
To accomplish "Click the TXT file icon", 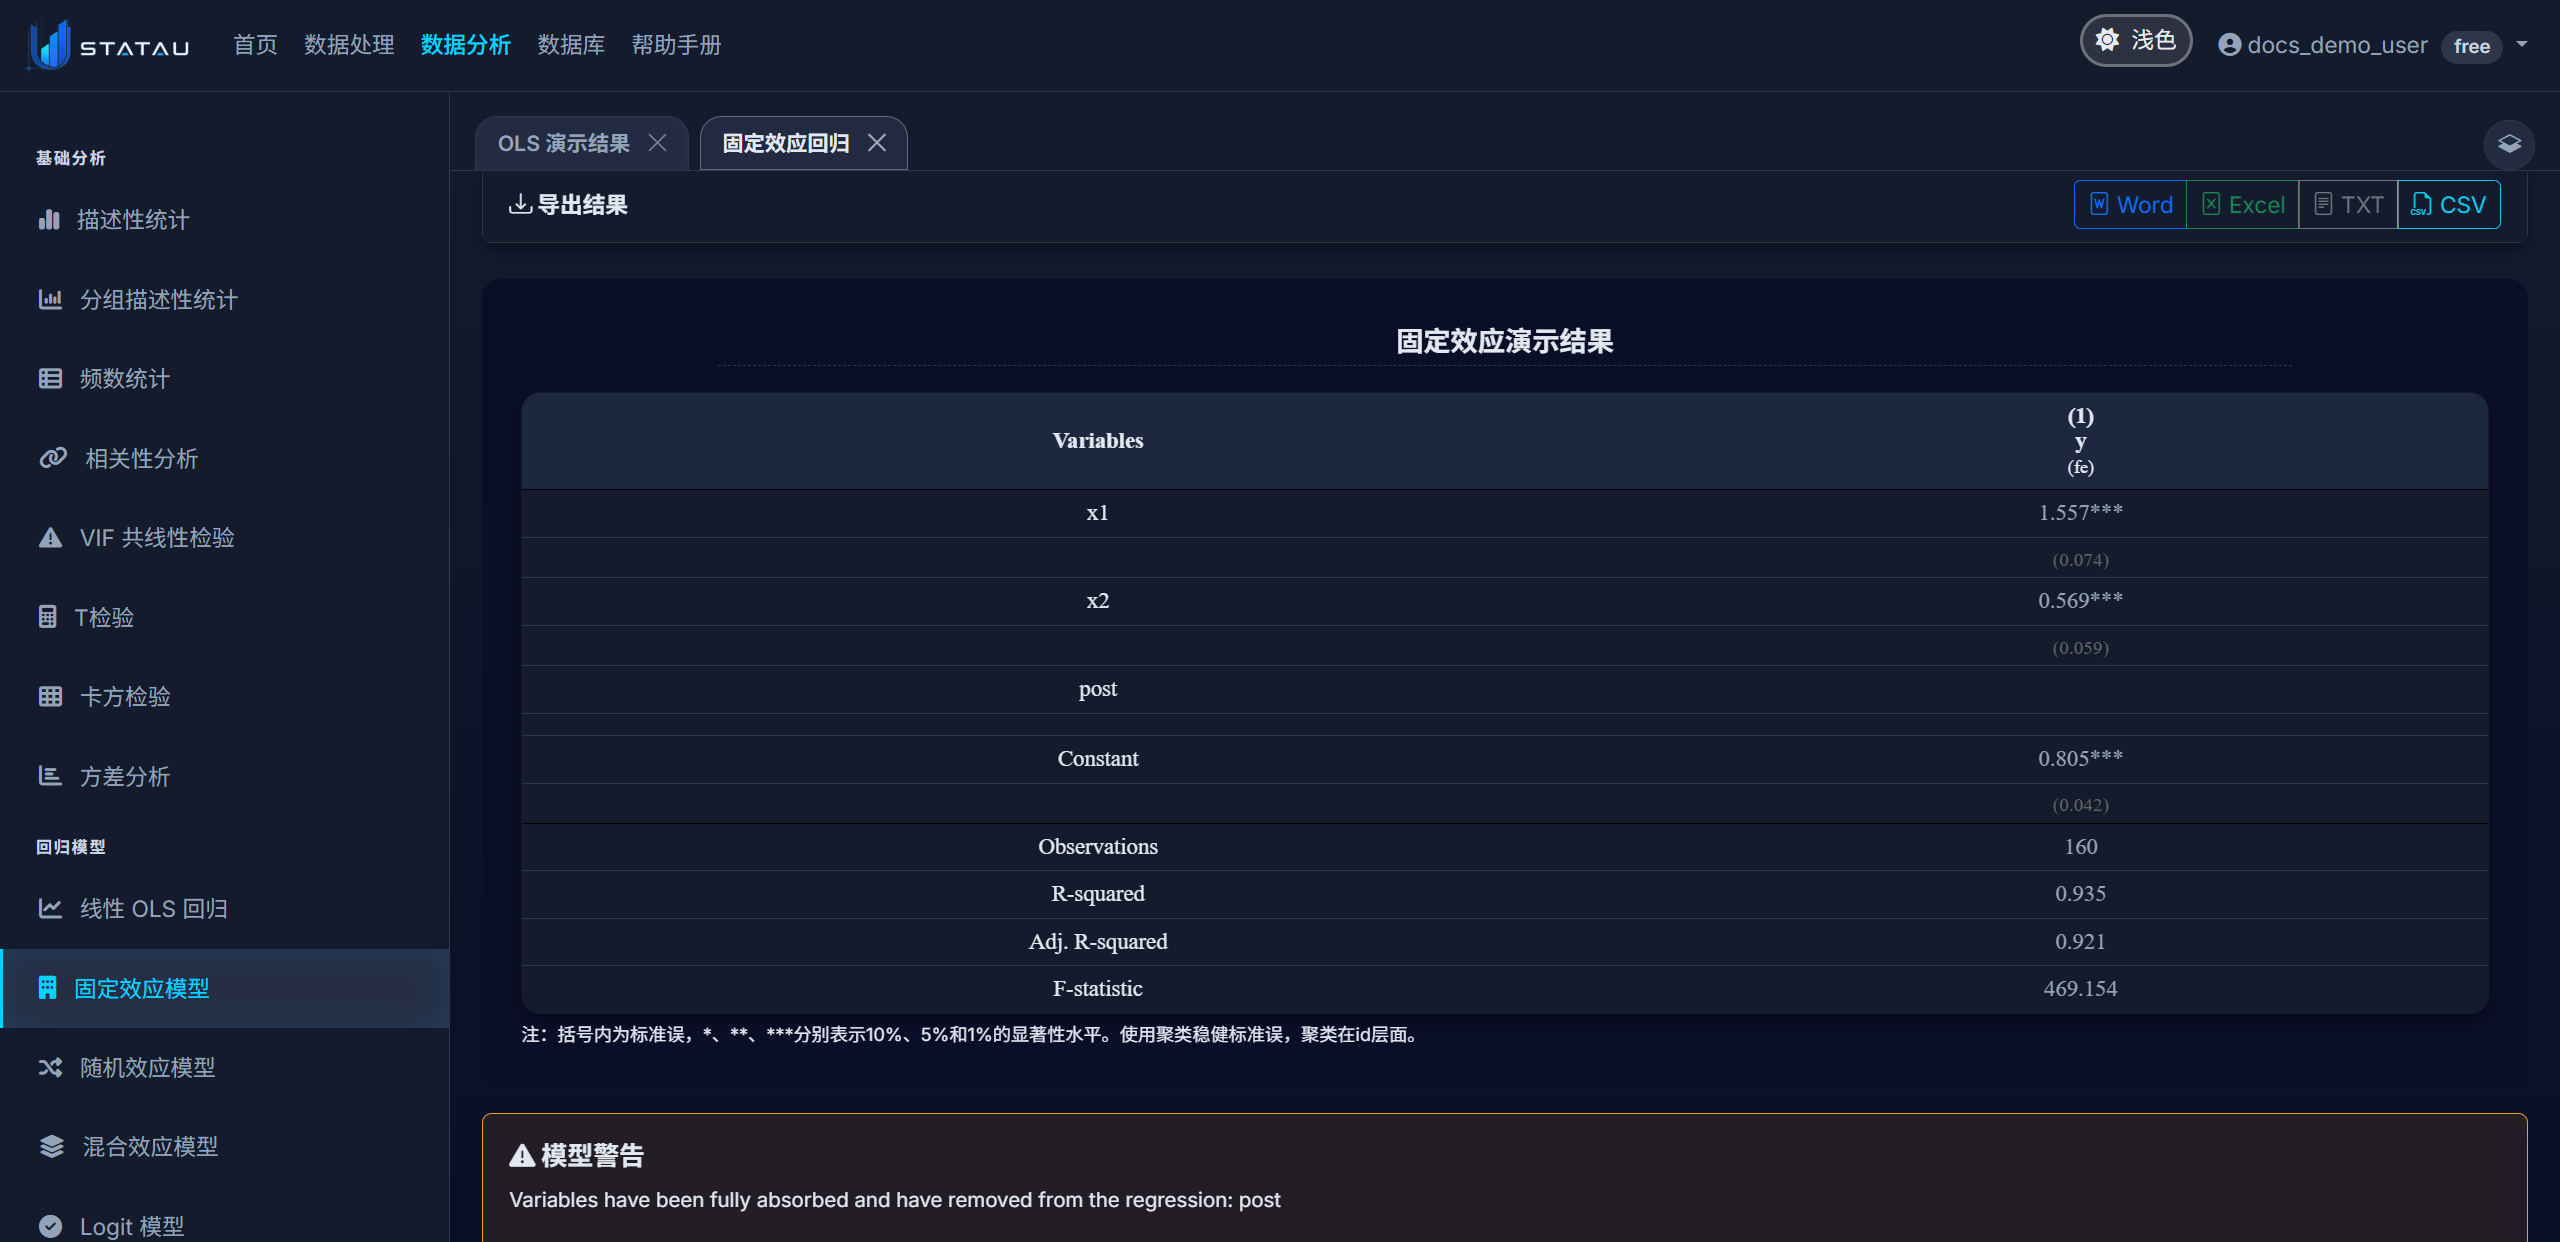I will (x=2324, y=204).
